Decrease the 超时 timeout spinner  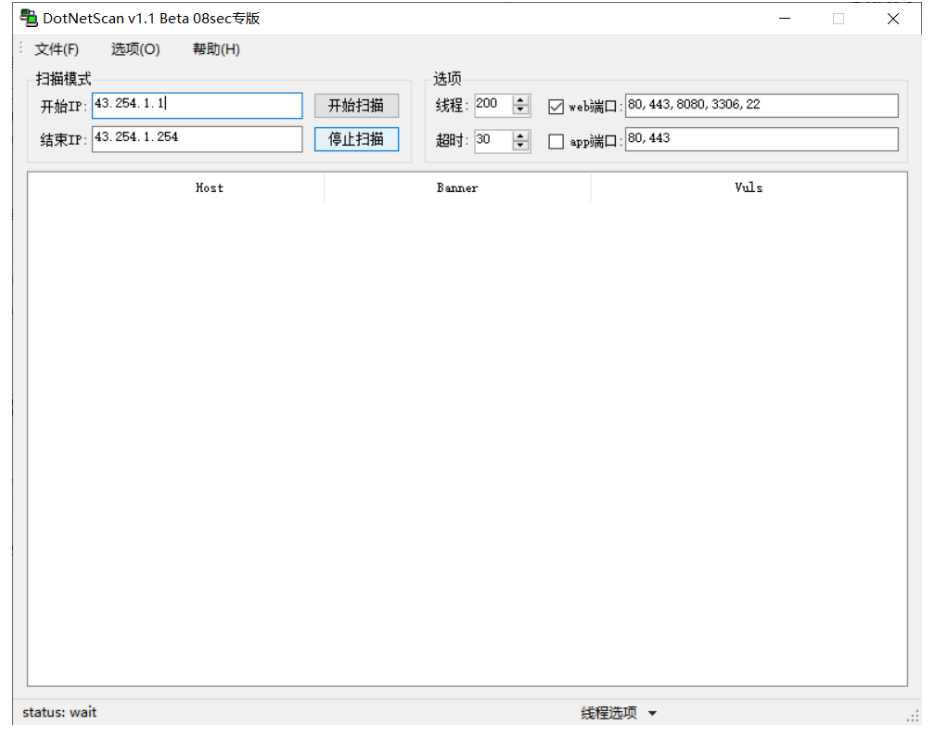pyautogui.click(x=521, y=146)
